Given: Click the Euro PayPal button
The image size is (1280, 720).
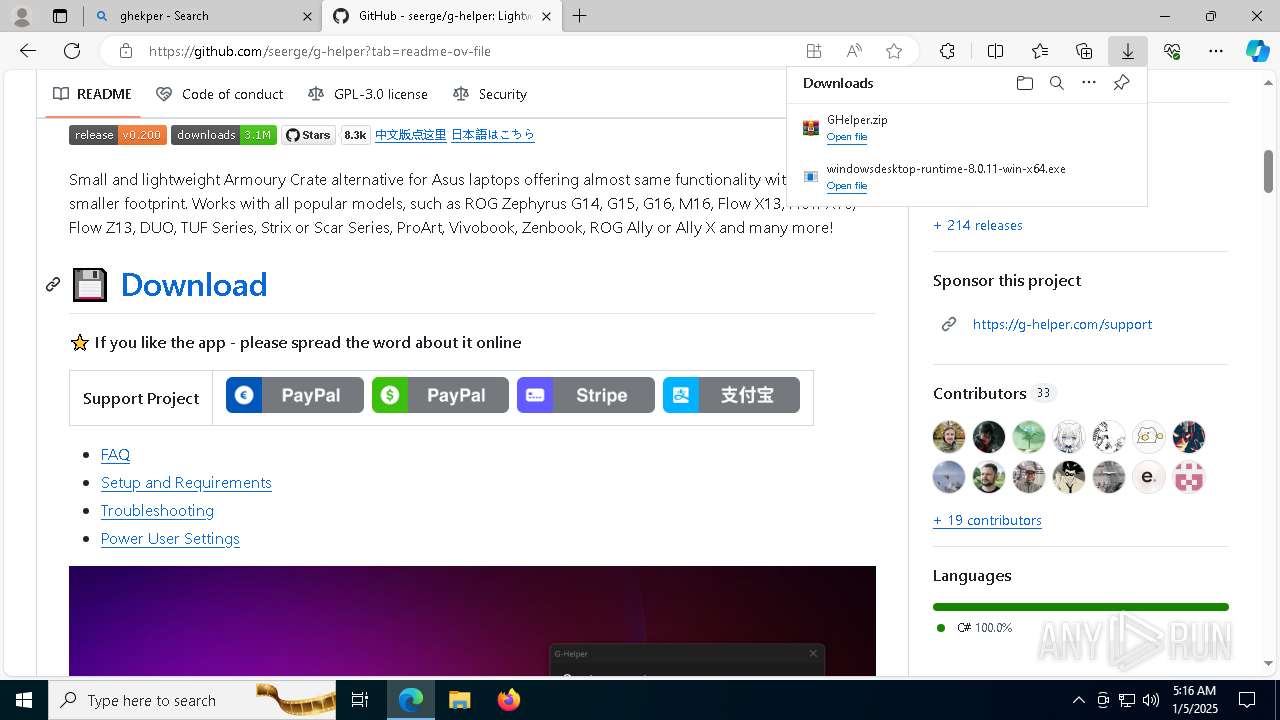Looking at the screenshot, I should pos(295,395).
